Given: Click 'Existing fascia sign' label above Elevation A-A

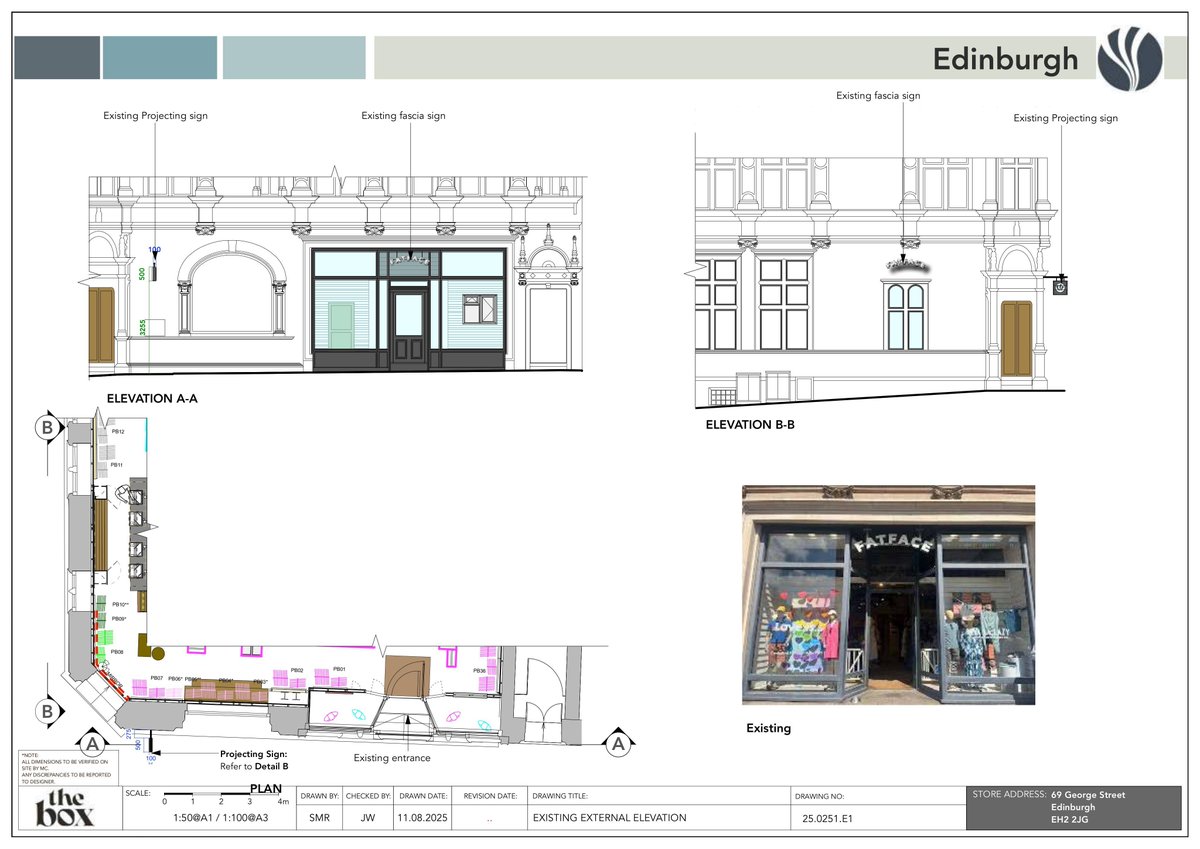Looking at the screenshot, I should pos(403,116).
